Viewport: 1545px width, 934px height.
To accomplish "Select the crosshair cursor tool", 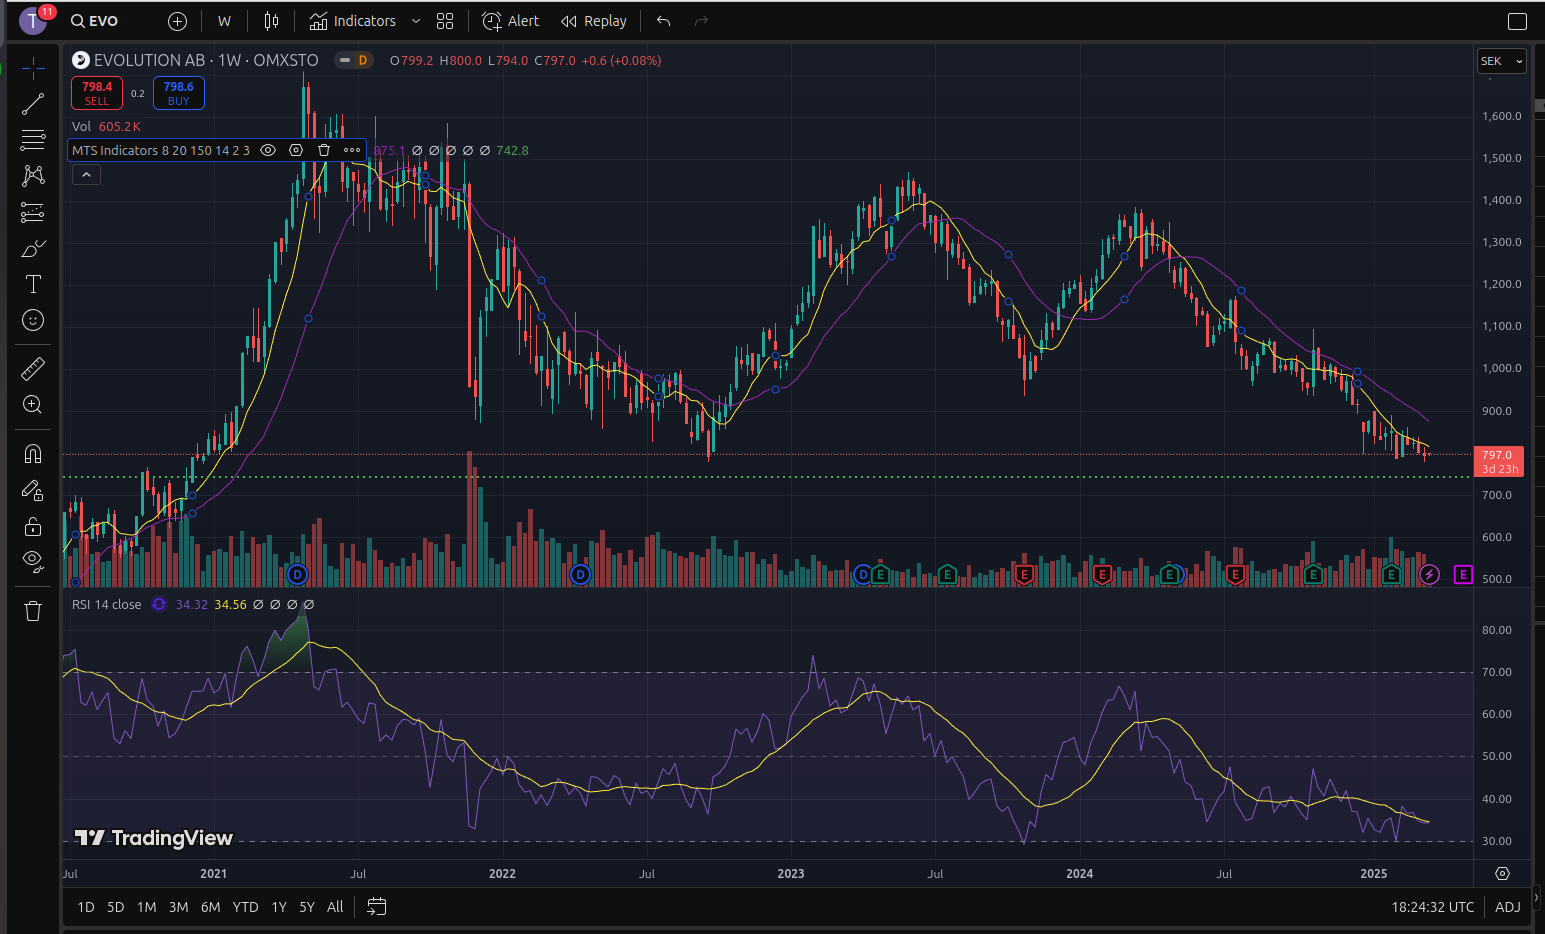I will [33, 68].
